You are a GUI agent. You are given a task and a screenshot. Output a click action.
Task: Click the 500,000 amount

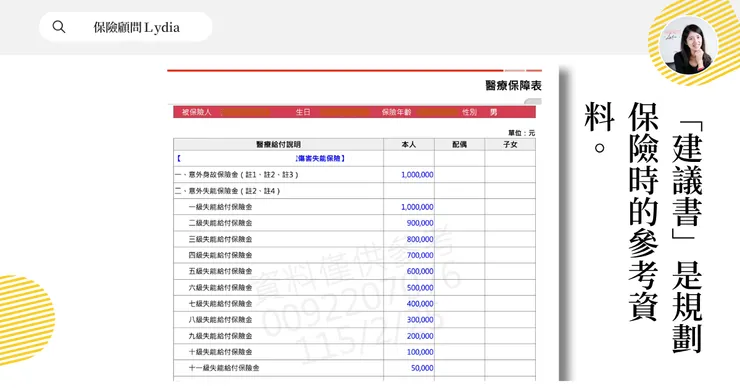420,288
